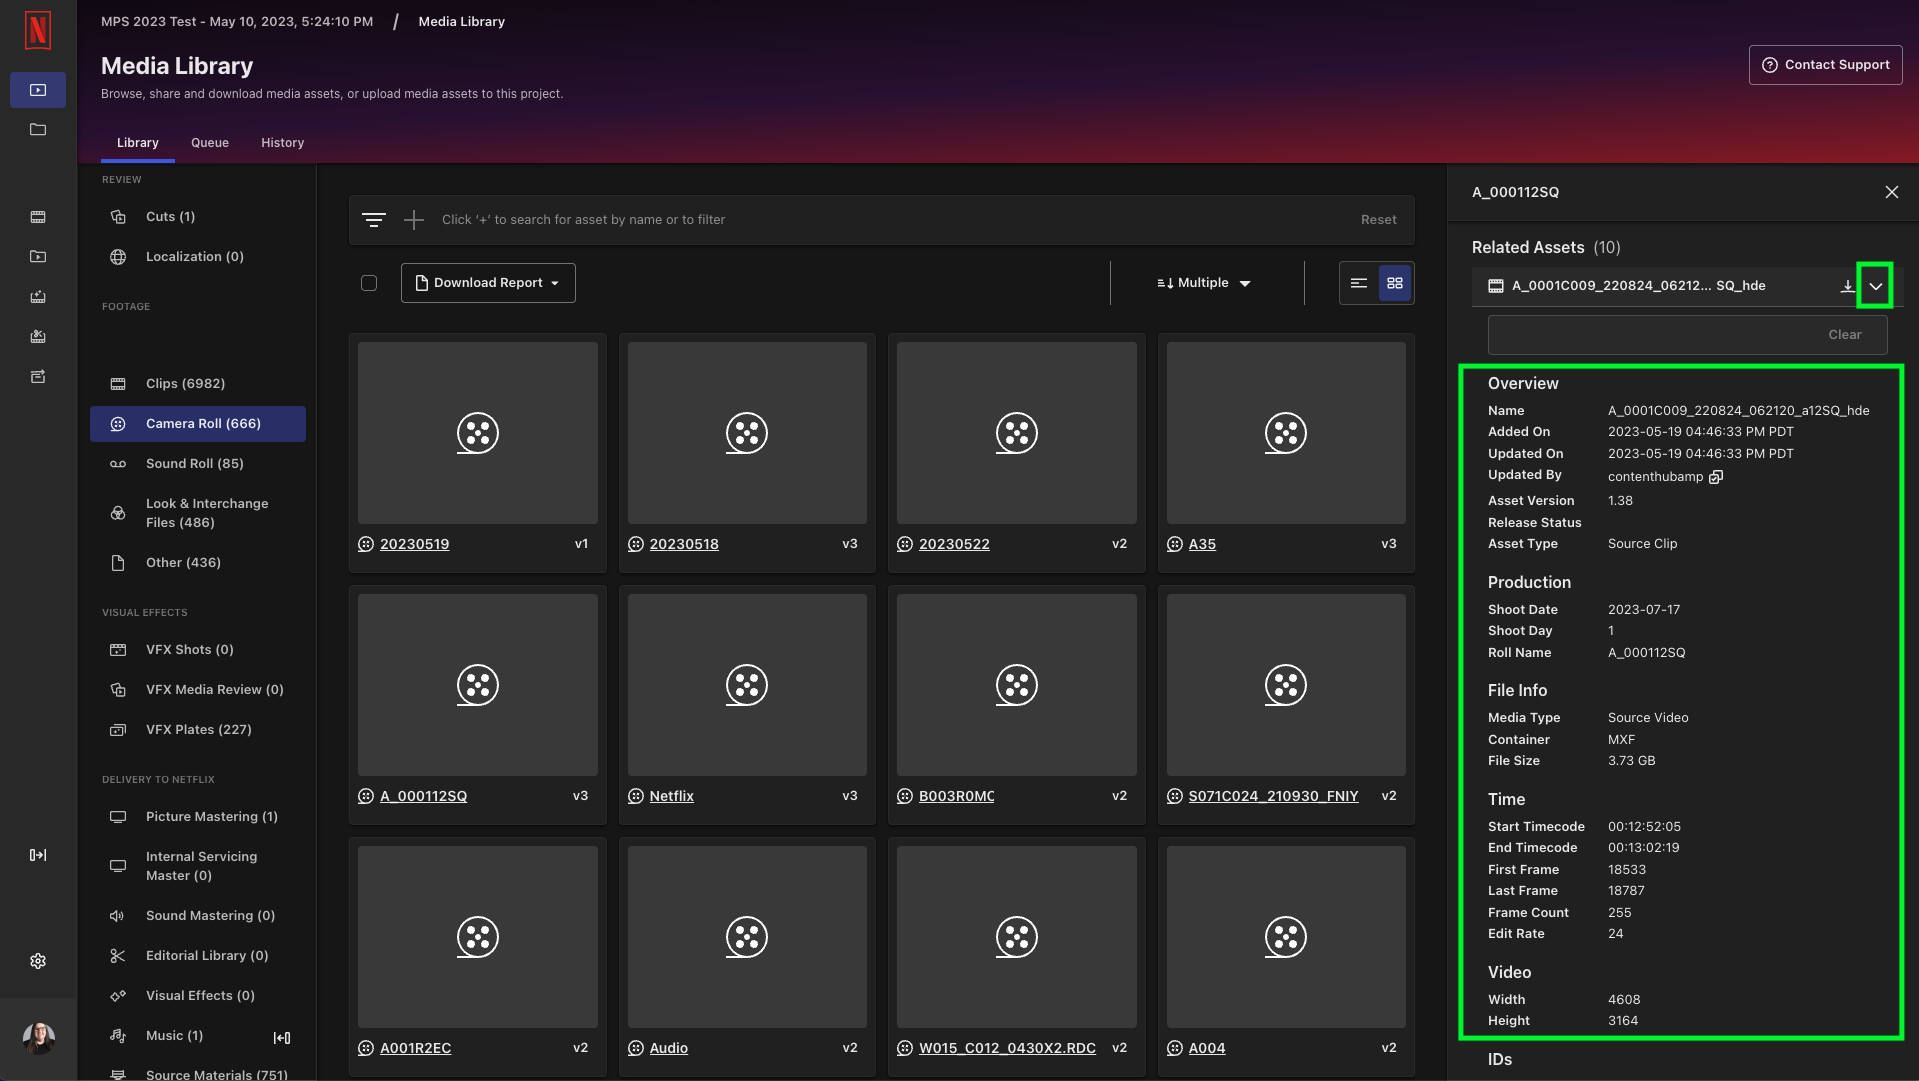
Task: Open the Download Report dropdown
Action: (x=488, y=283)
